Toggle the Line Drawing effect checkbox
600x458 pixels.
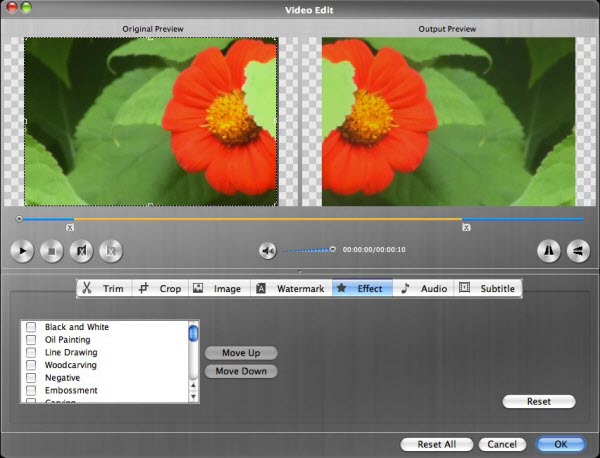[31, 352]
